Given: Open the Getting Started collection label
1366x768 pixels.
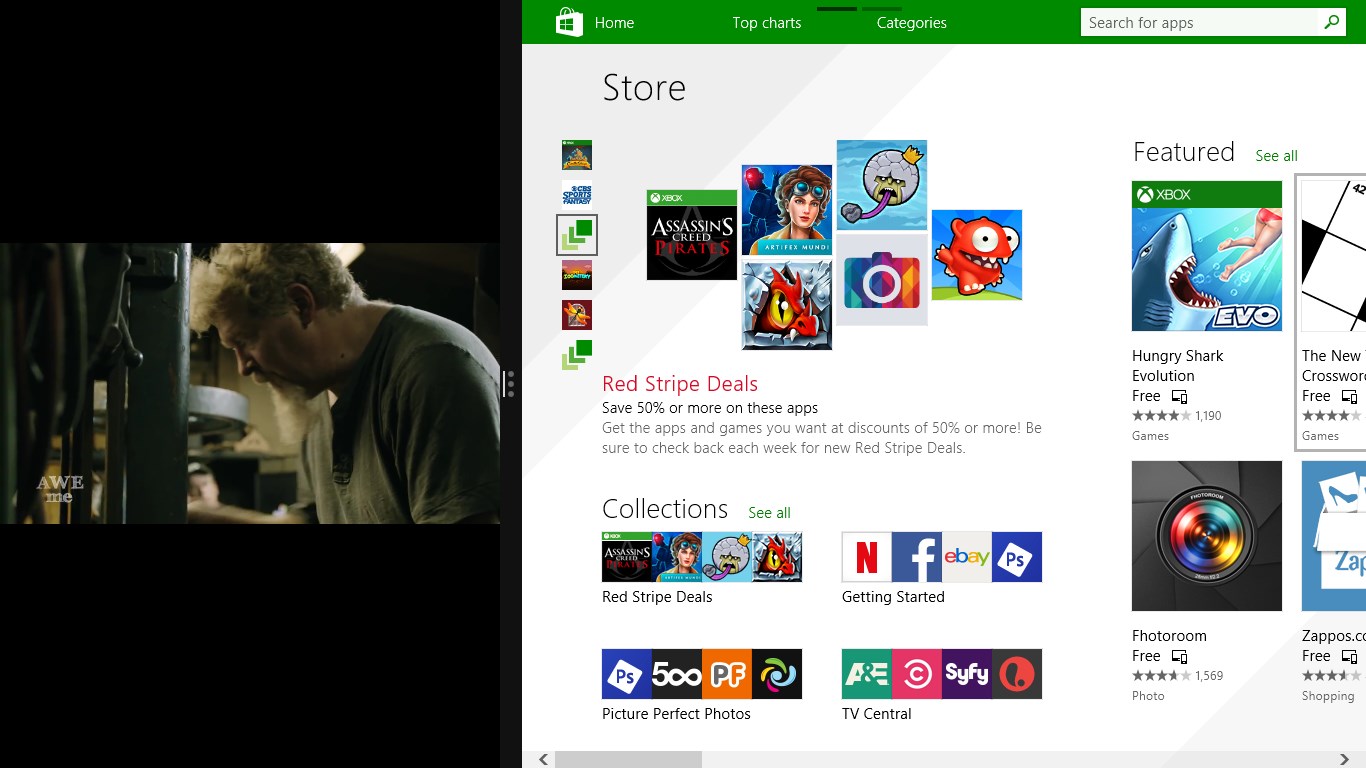Looking at the screenshot, I should click(x=893, y=597).
